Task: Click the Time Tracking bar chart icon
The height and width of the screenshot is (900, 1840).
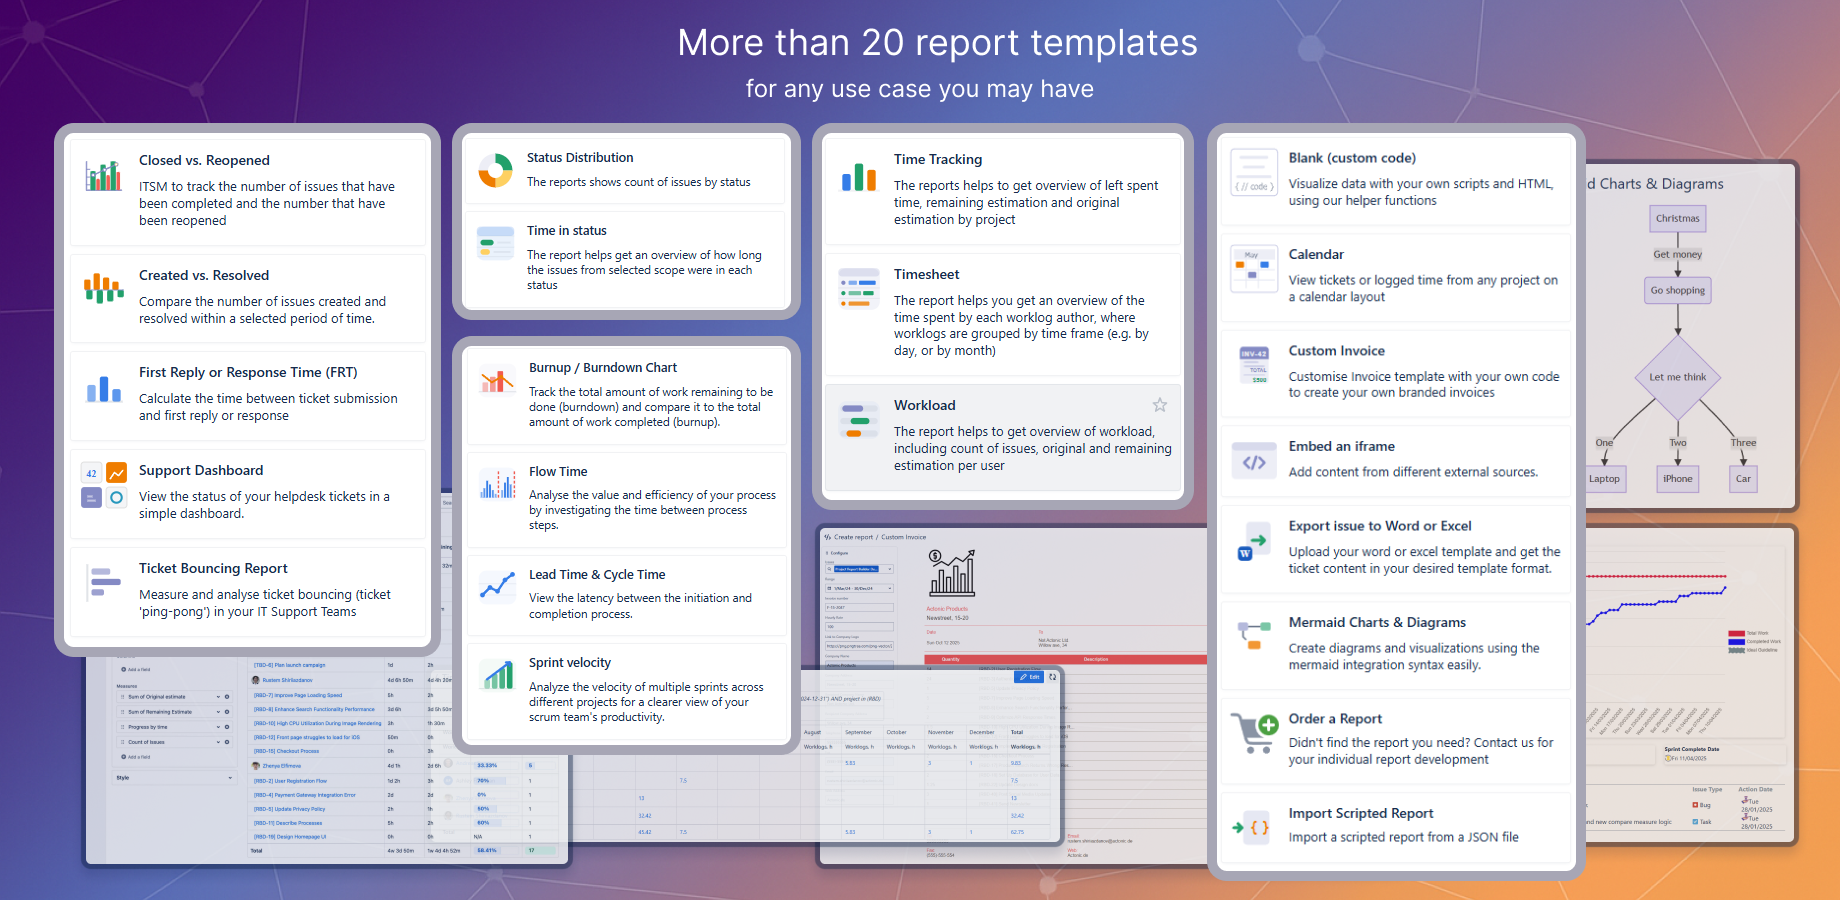Action: [x=858, y=178]
